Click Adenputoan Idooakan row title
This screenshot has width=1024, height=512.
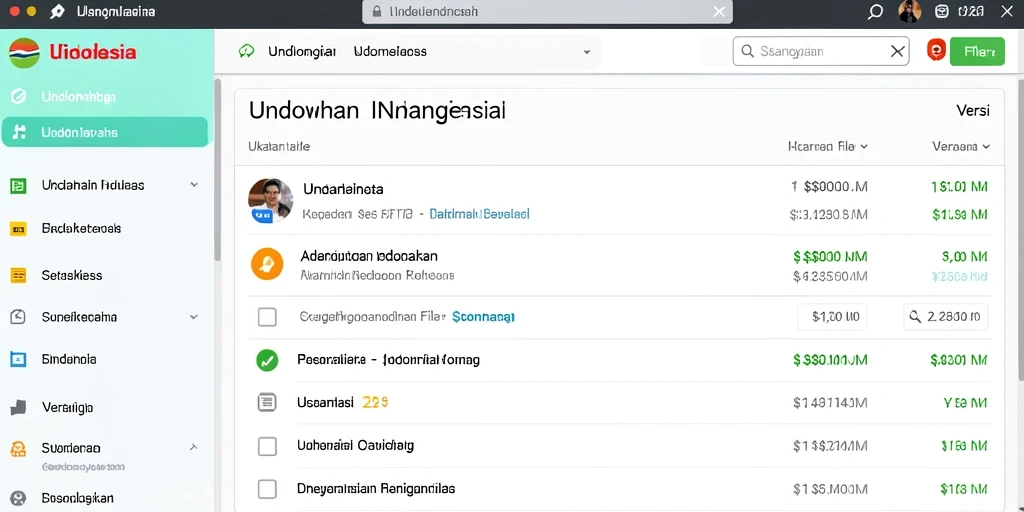pyautogui.click(x=369, y=255)
